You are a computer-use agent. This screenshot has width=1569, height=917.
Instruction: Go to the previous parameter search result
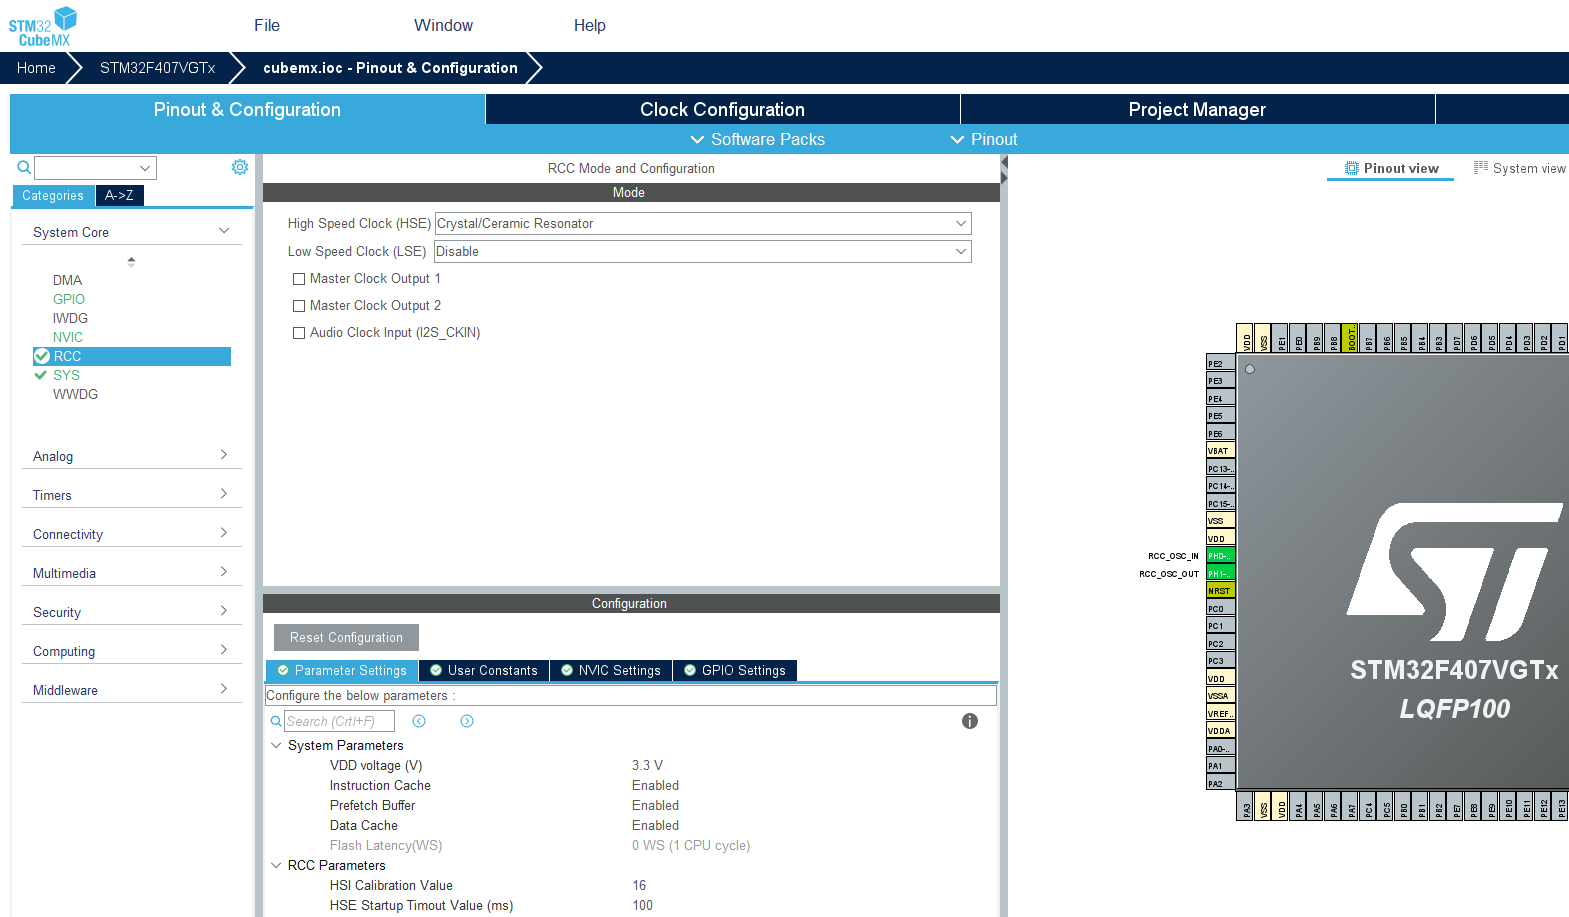[419, 721]
